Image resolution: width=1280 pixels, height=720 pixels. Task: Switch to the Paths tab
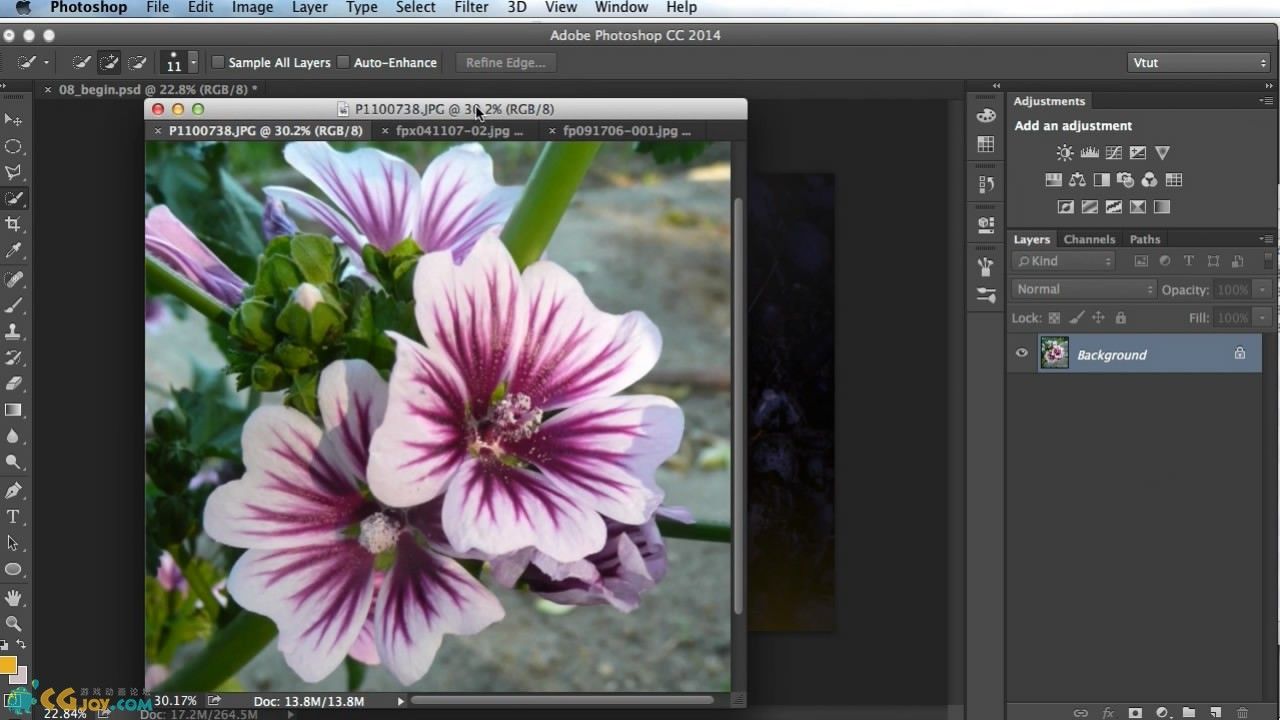coord(1145,239)
